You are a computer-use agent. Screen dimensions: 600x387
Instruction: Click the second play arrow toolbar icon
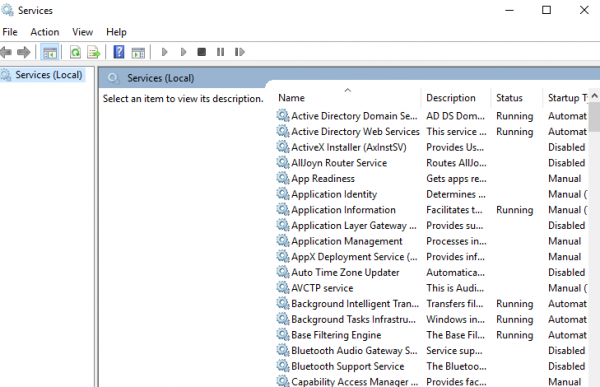click(x=183, y=52)
